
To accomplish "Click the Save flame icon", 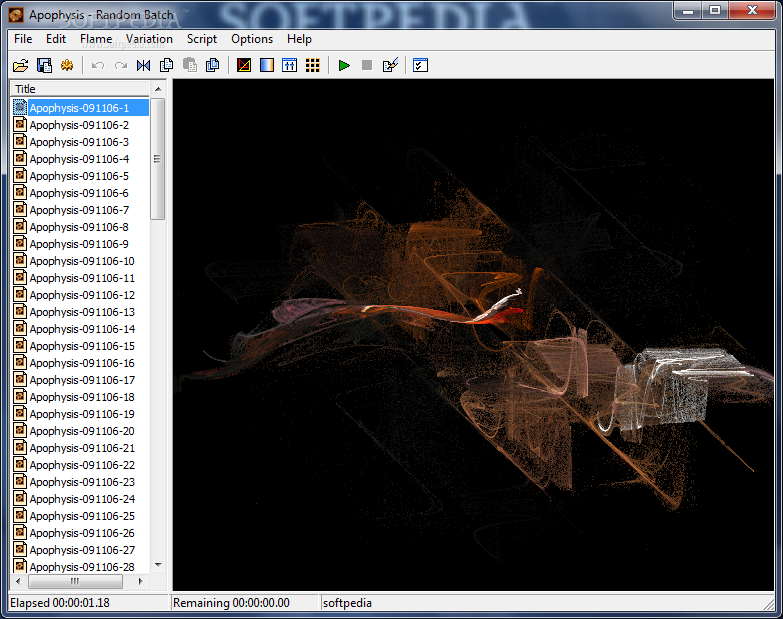I will [44, 65].
